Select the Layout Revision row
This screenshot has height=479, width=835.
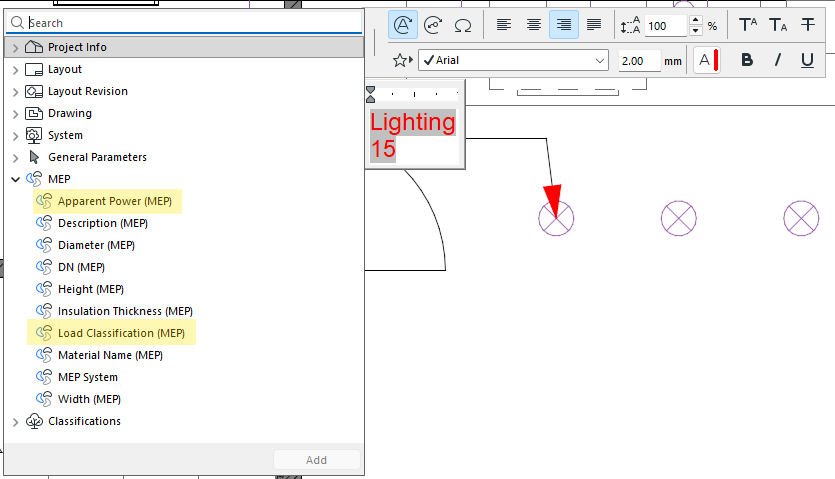[184, 91]
